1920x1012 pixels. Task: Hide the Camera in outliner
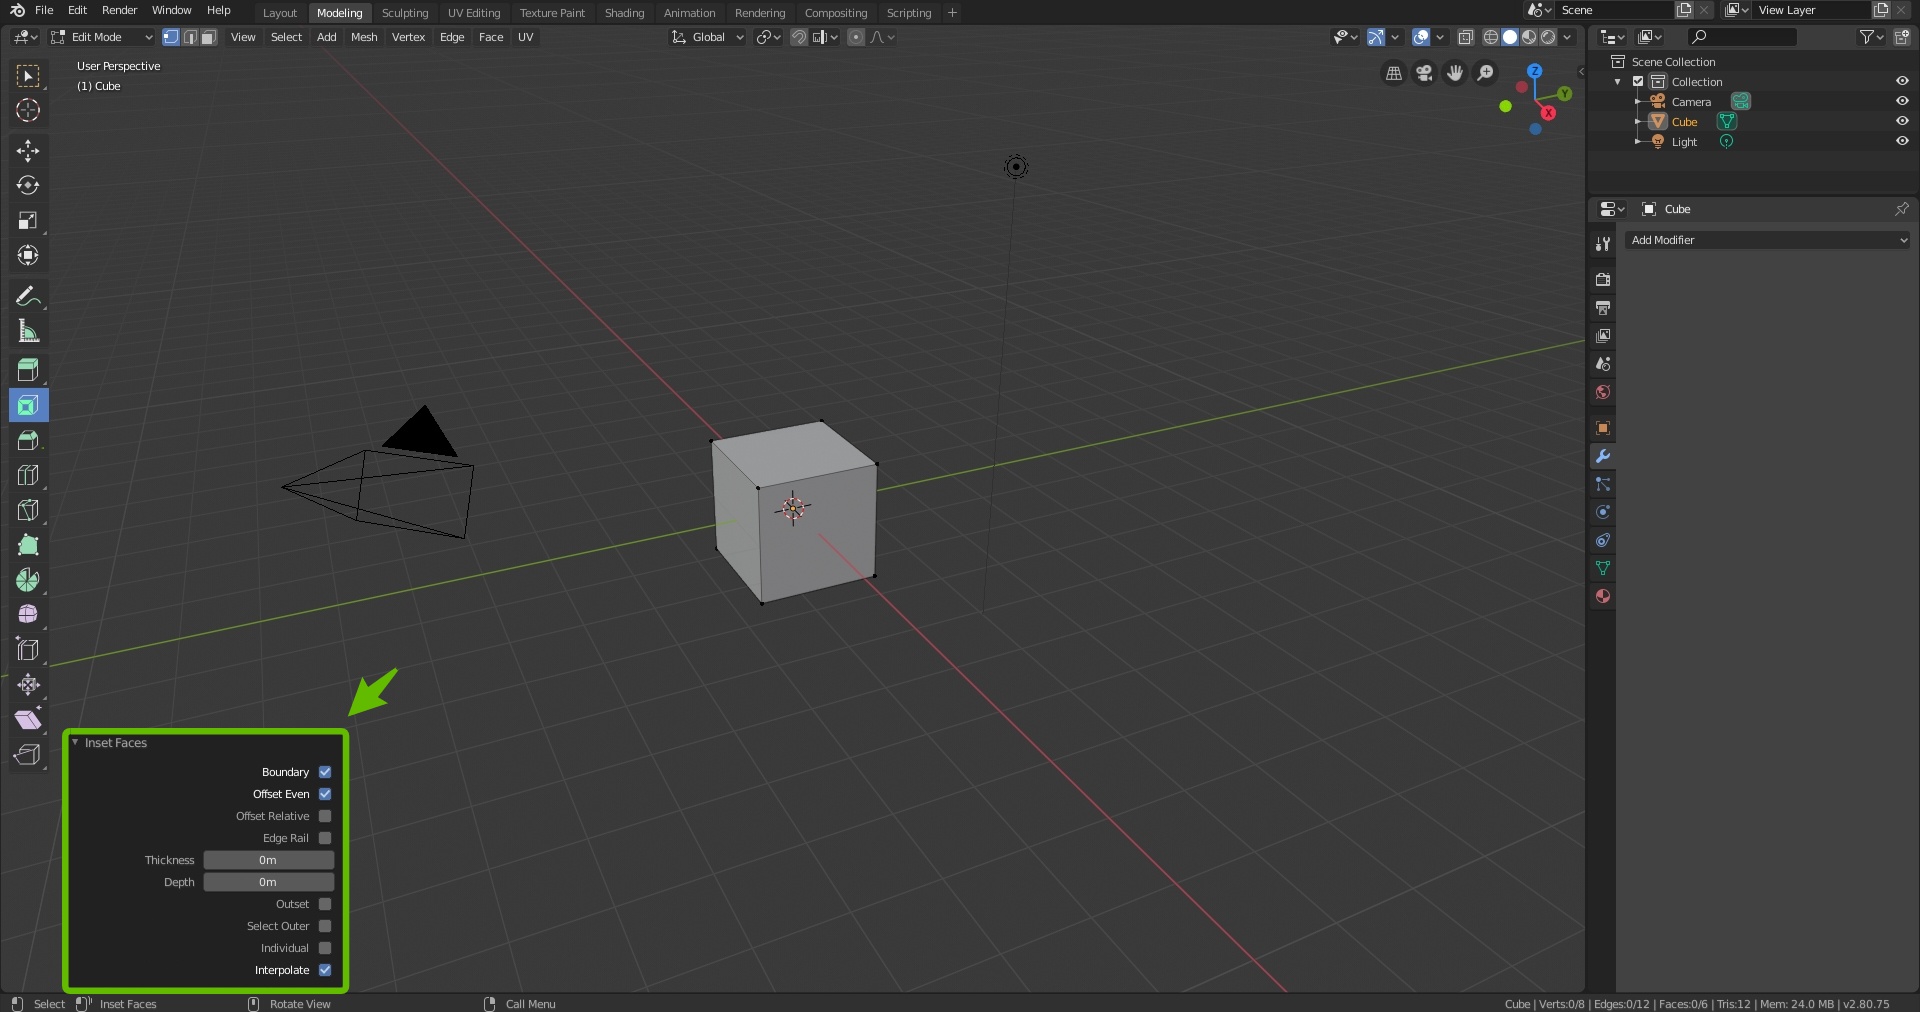coord(1902,101)
